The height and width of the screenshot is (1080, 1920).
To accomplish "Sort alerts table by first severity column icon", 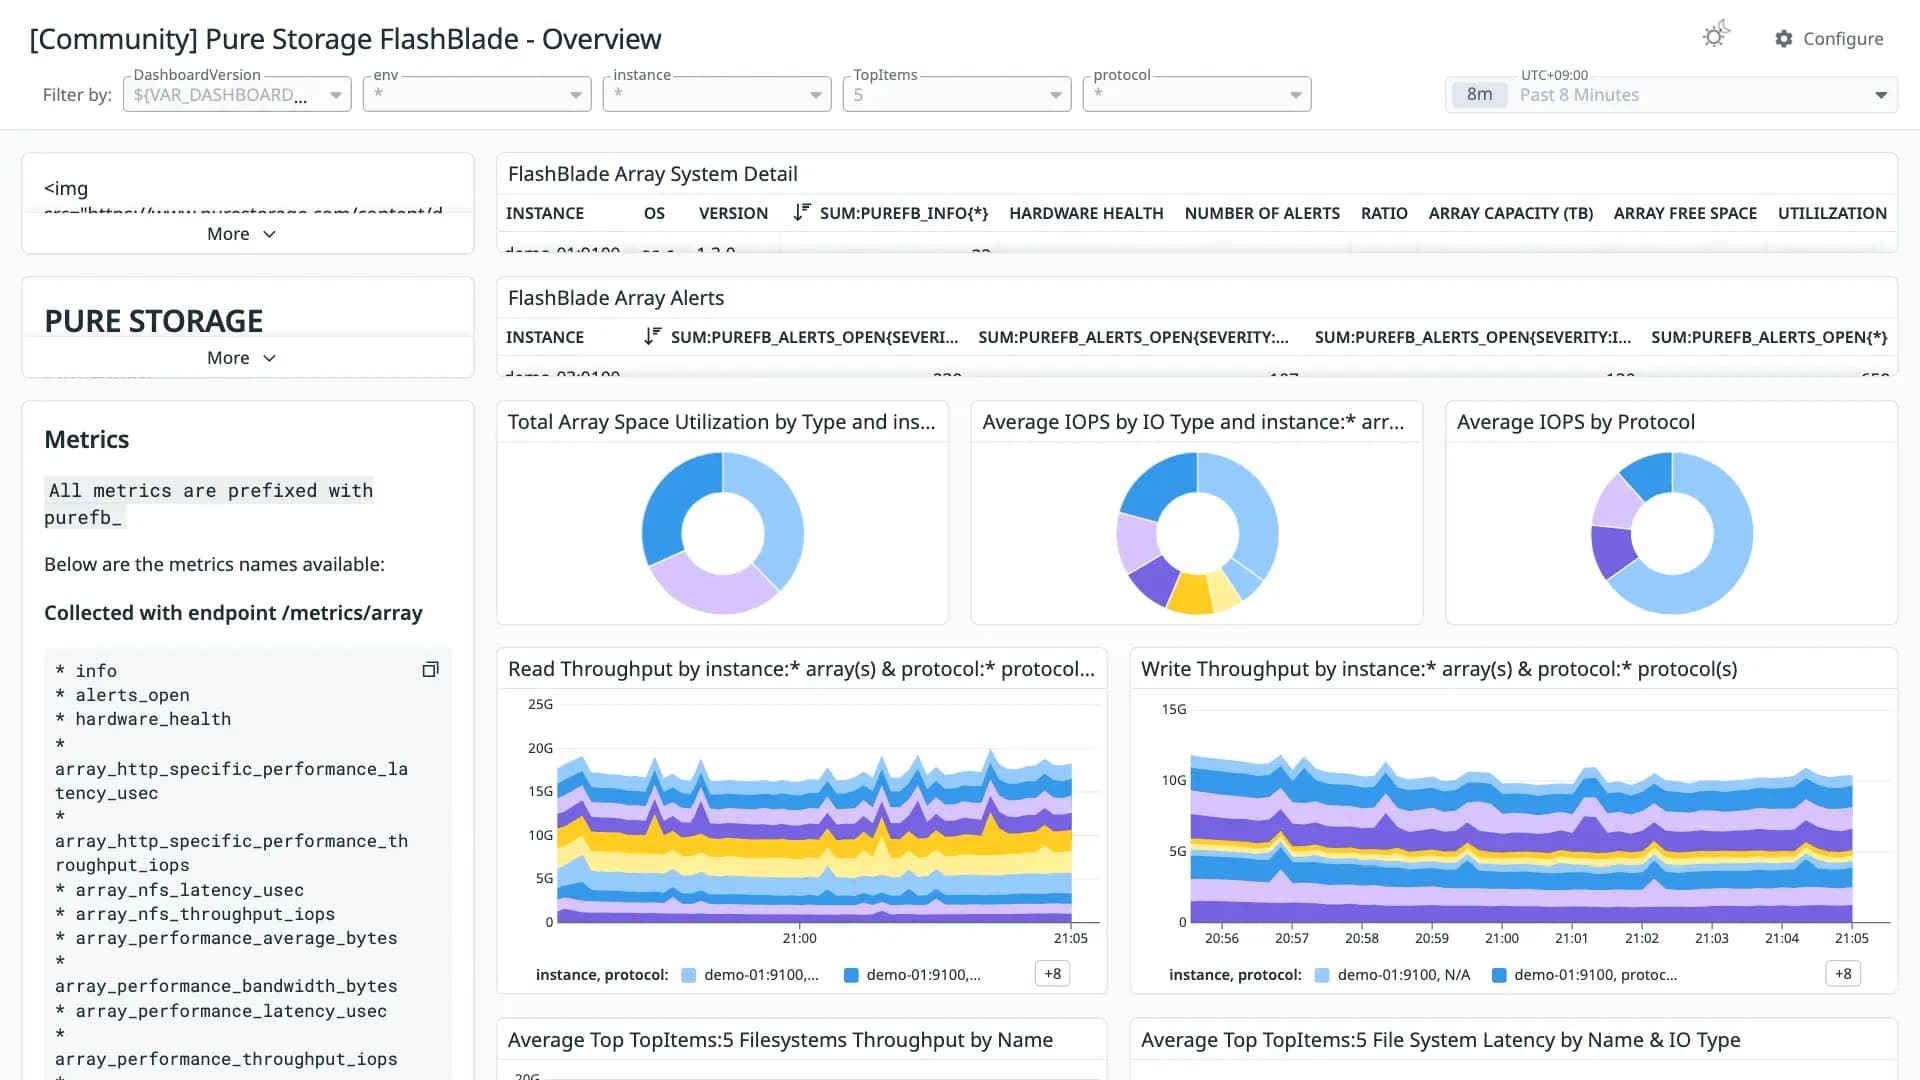I will tap(652, 336).
